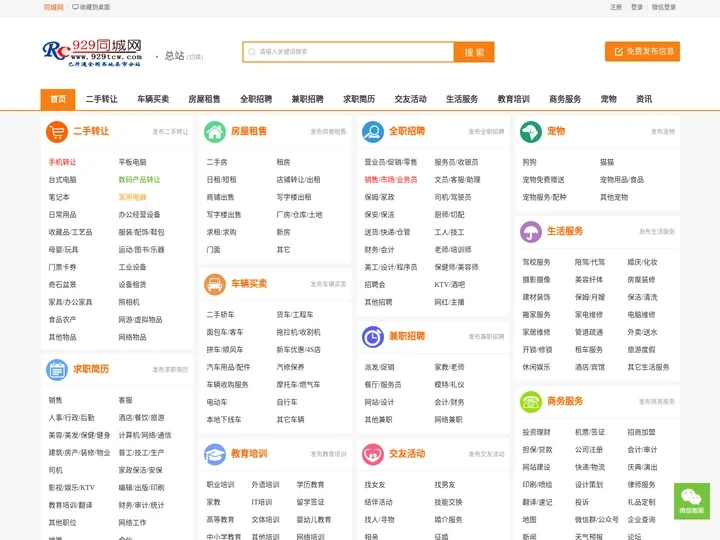This screenshot has height=540, width=720.
Task: Click the 929同城网 site logo
Action: (x=93, y=53)
